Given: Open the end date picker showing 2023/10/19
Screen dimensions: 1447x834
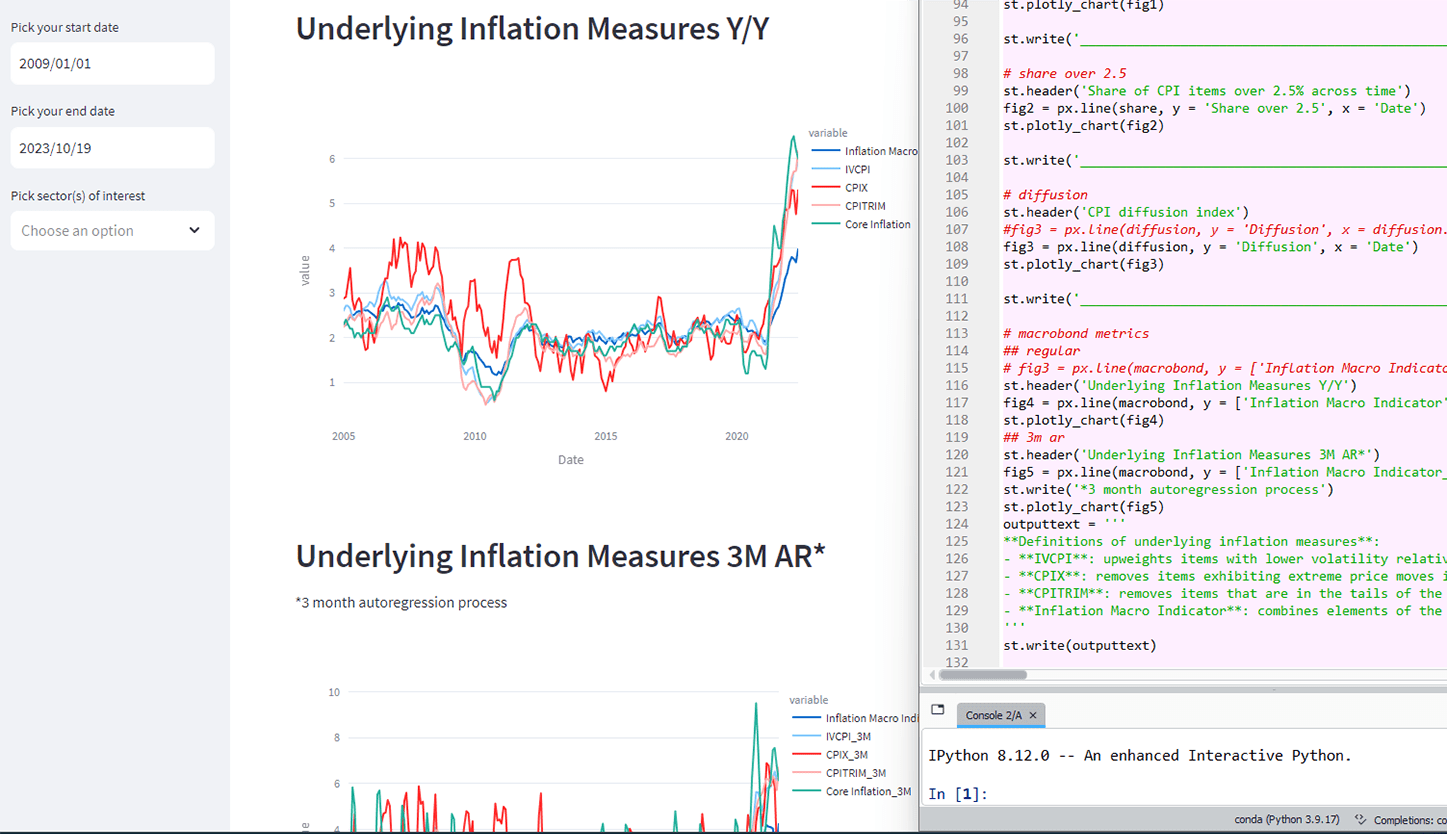Looking at the screenshot, I should point(112,147).
